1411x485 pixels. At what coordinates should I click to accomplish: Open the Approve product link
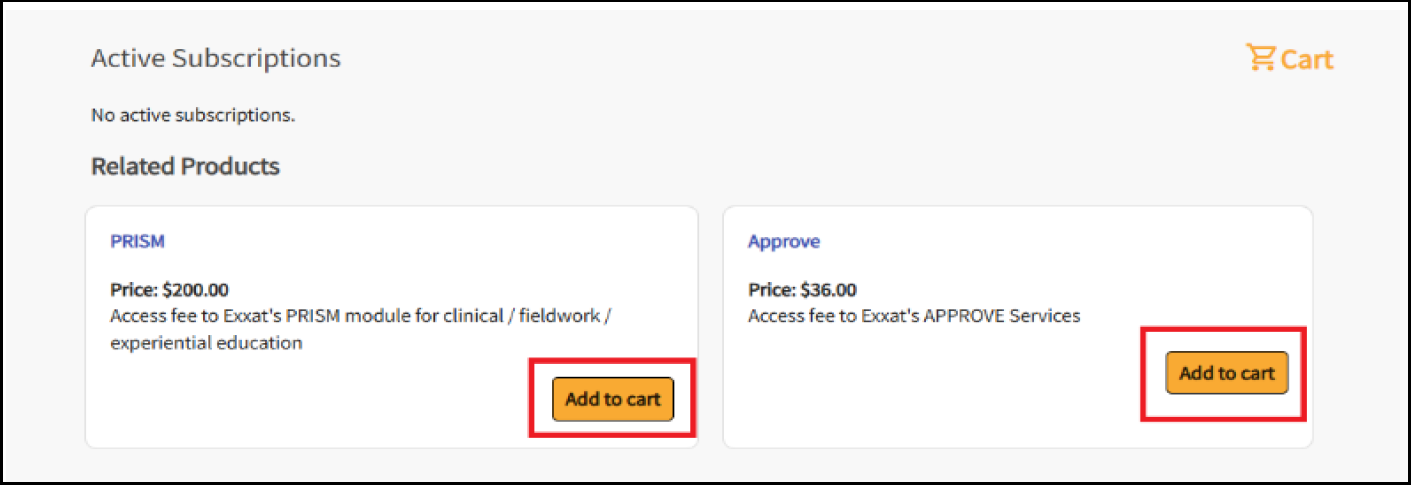784,241
